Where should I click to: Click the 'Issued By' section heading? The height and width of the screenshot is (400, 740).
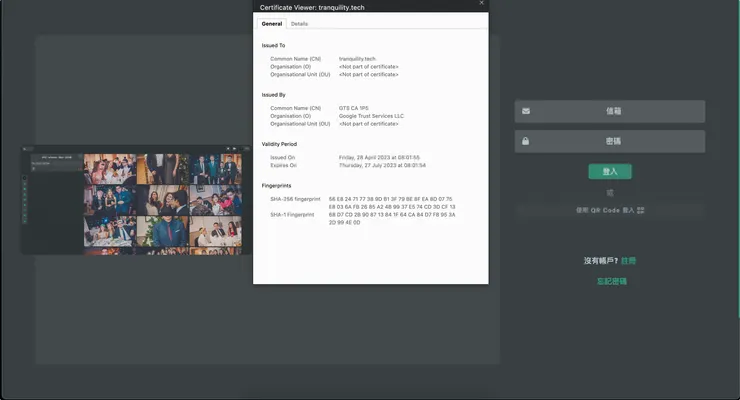point(274,95)
